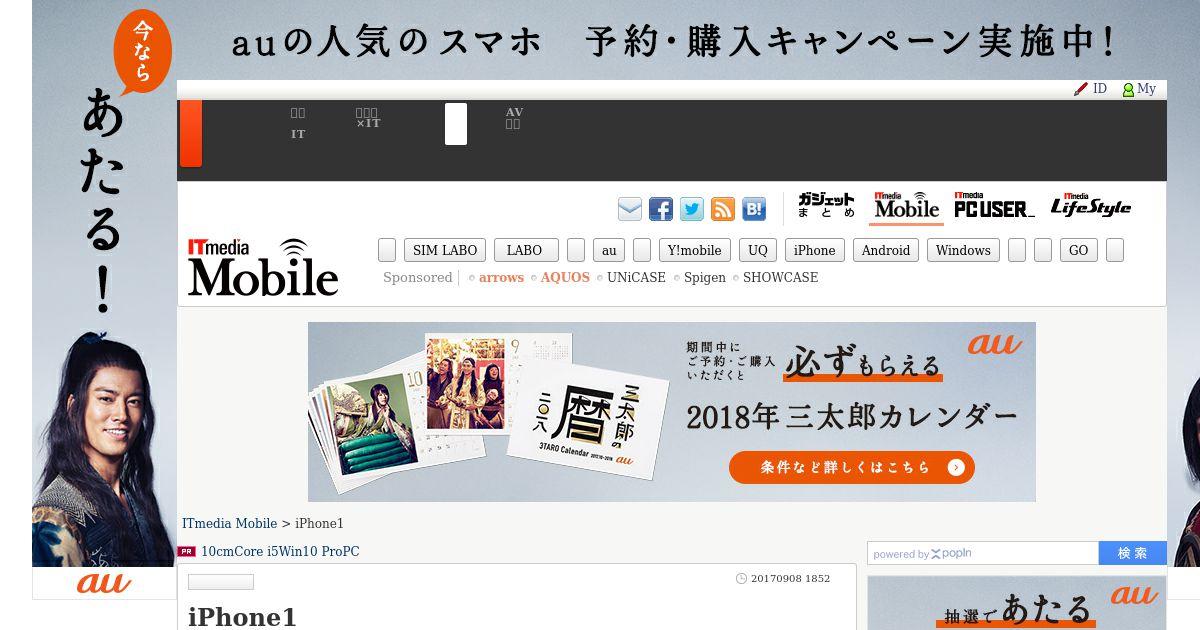This screenshot has height=630, width=1200.
Task: Open the iPhone category button
Action: [815, 250]
